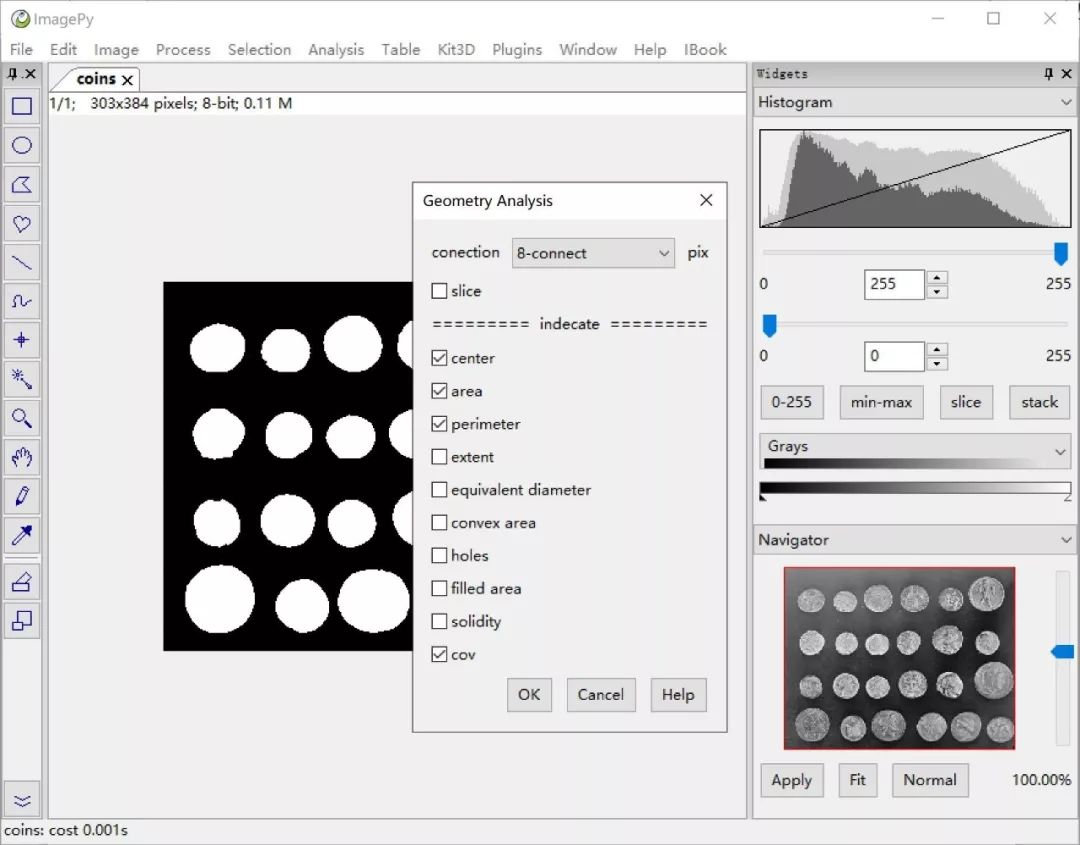Screen dimensions: 1080x845
Task: Open the Kit3D menu
Action: click(456, 49)
